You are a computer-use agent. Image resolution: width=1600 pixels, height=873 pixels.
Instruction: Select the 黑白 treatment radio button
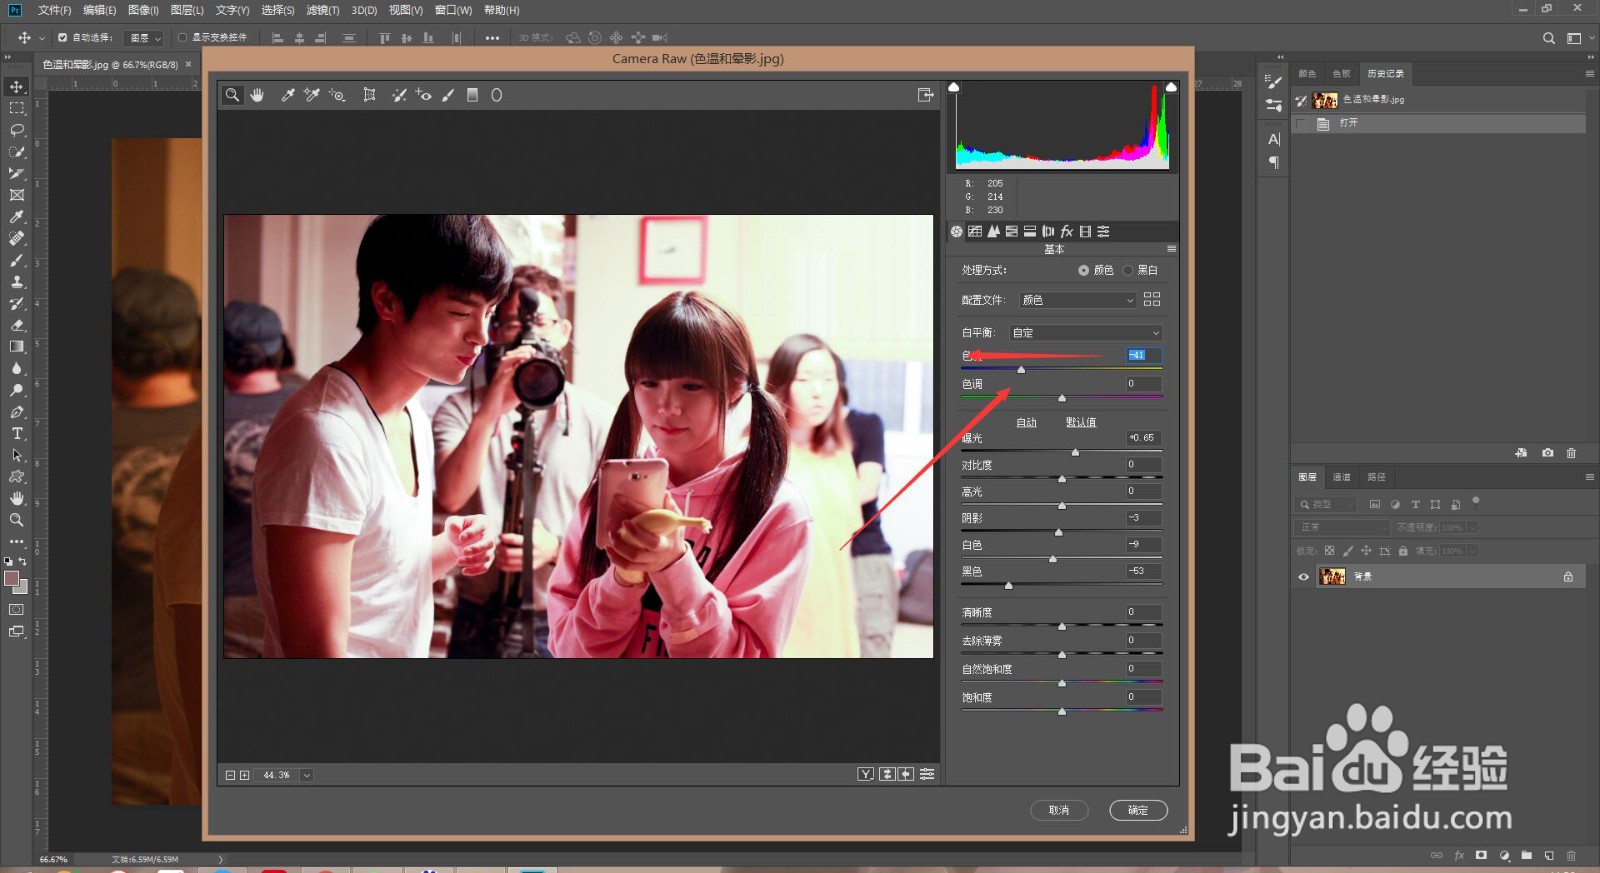[x=1128, y=270]
